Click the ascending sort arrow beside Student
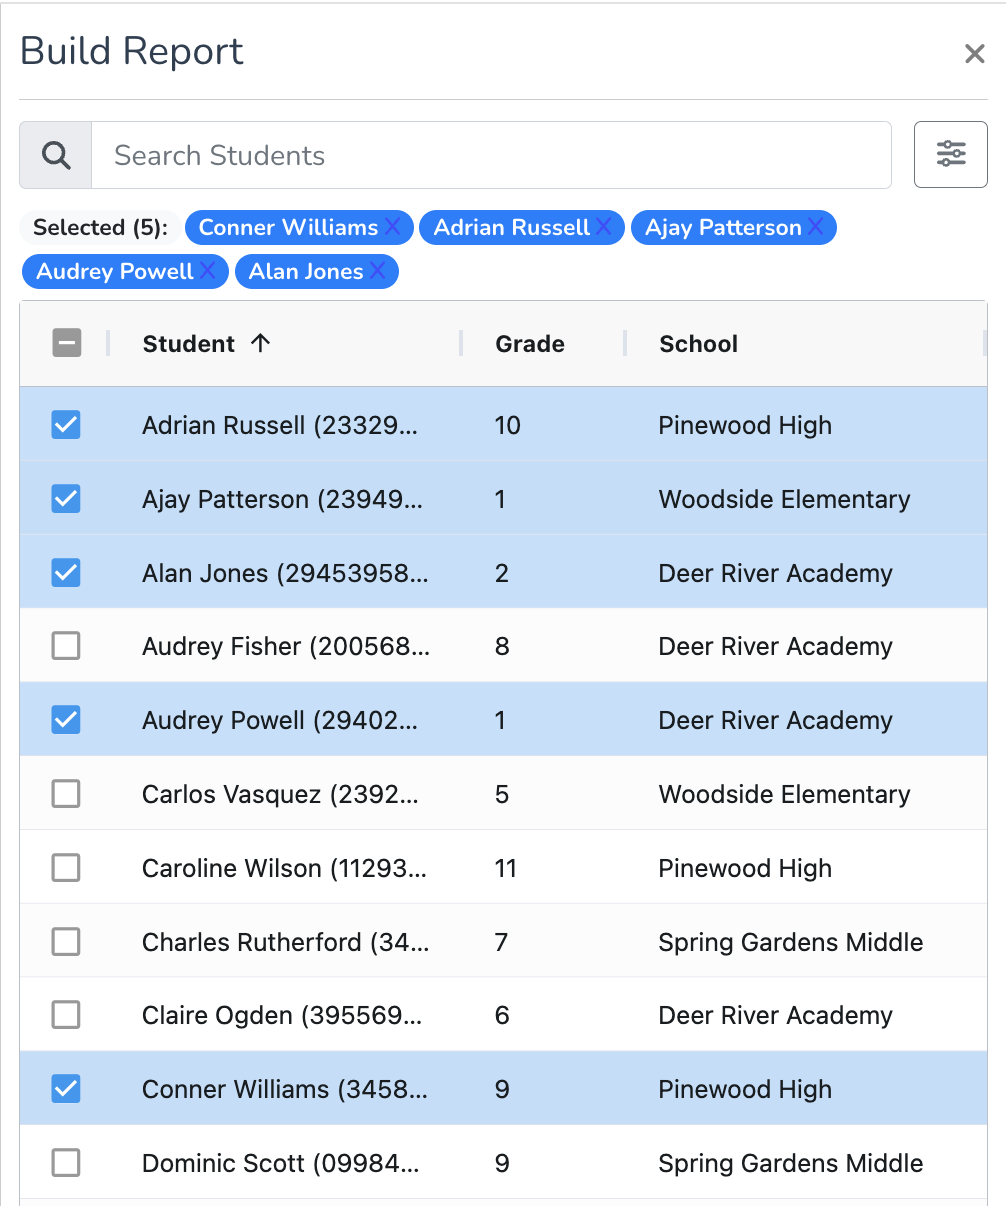 click(261, 343)
